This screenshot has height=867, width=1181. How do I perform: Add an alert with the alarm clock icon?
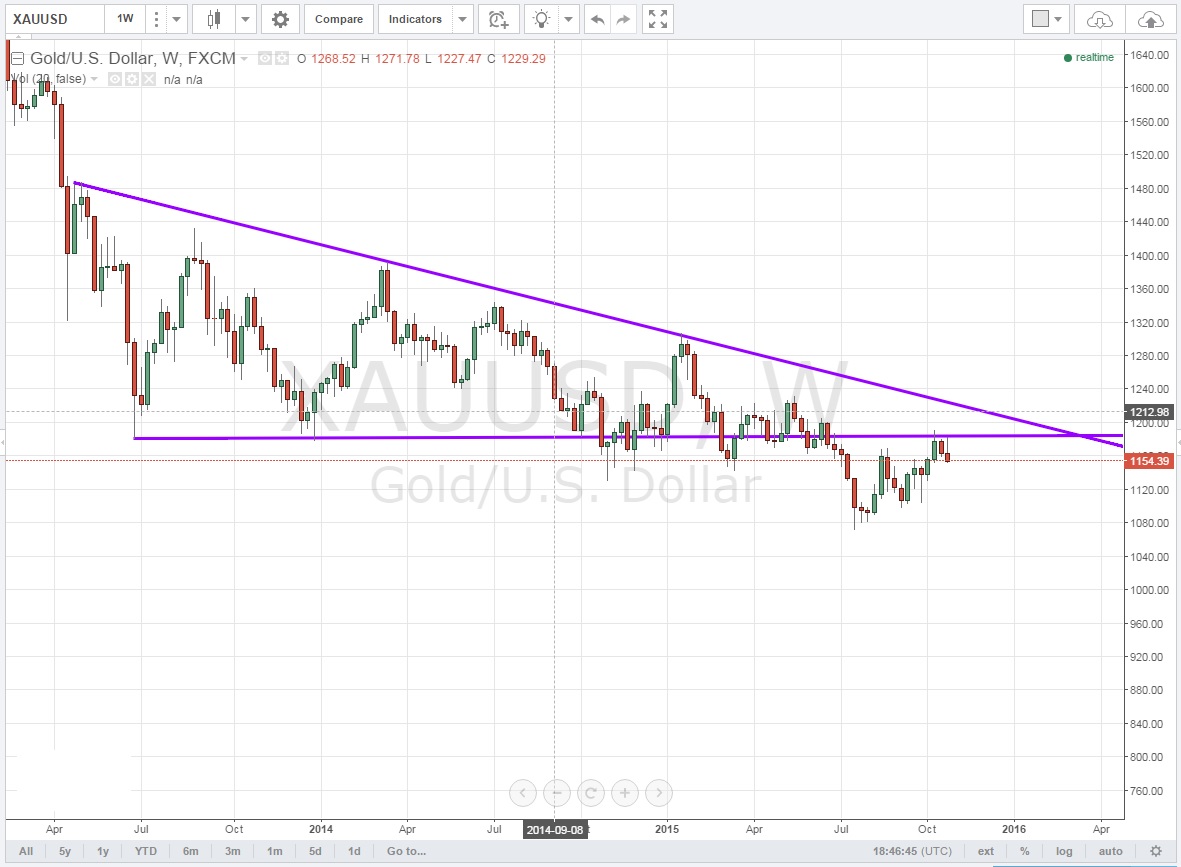(497, 19)
